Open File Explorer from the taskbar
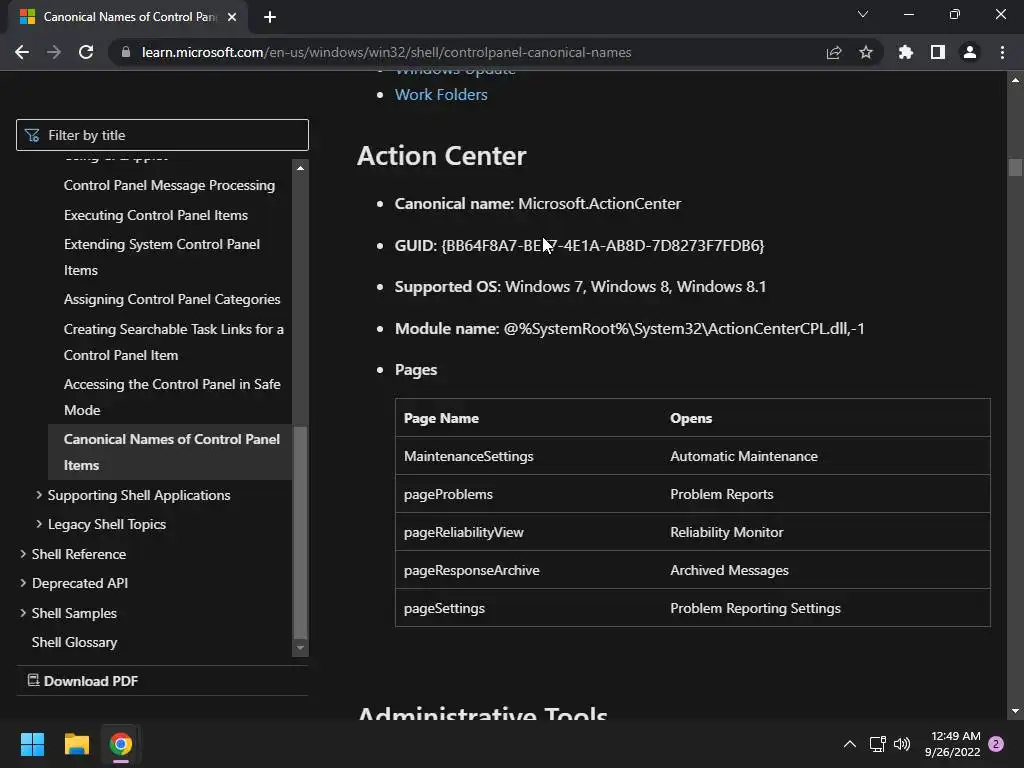 (x=76, y=744)
